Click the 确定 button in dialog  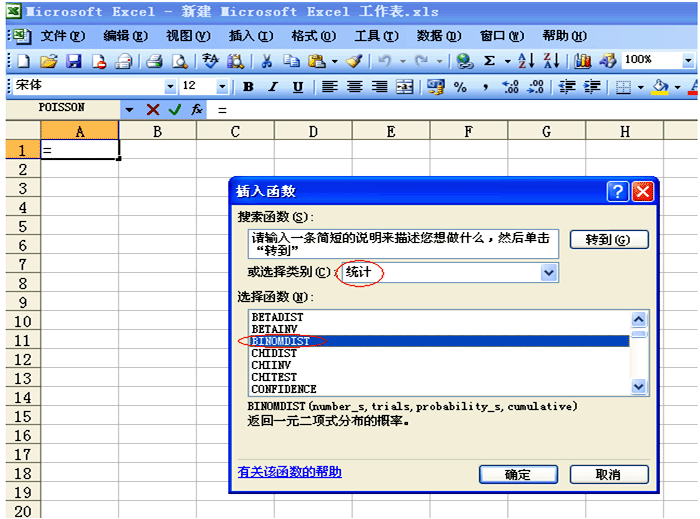coord(517,474)
